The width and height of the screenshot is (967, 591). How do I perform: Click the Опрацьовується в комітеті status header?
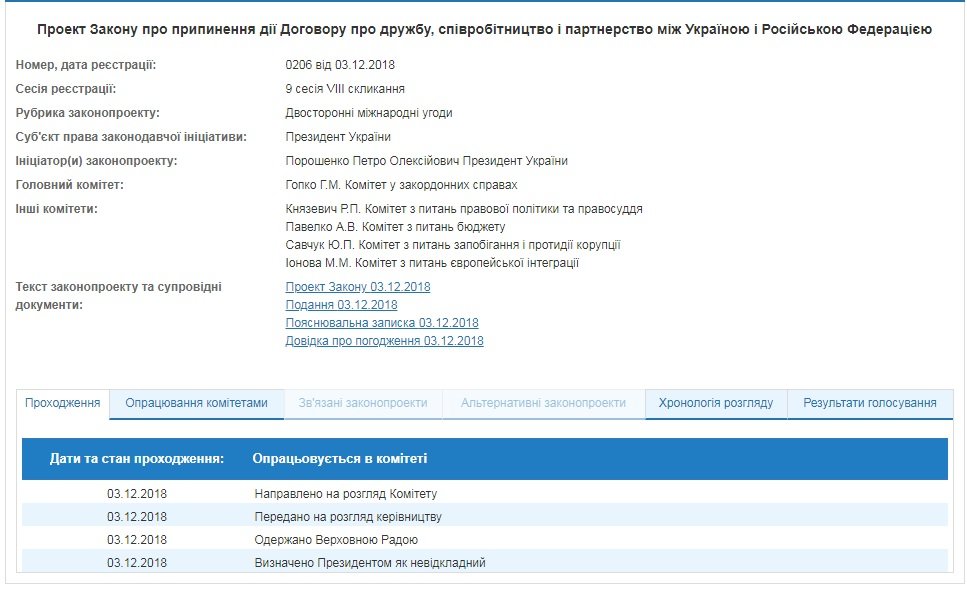click(340, 459)
